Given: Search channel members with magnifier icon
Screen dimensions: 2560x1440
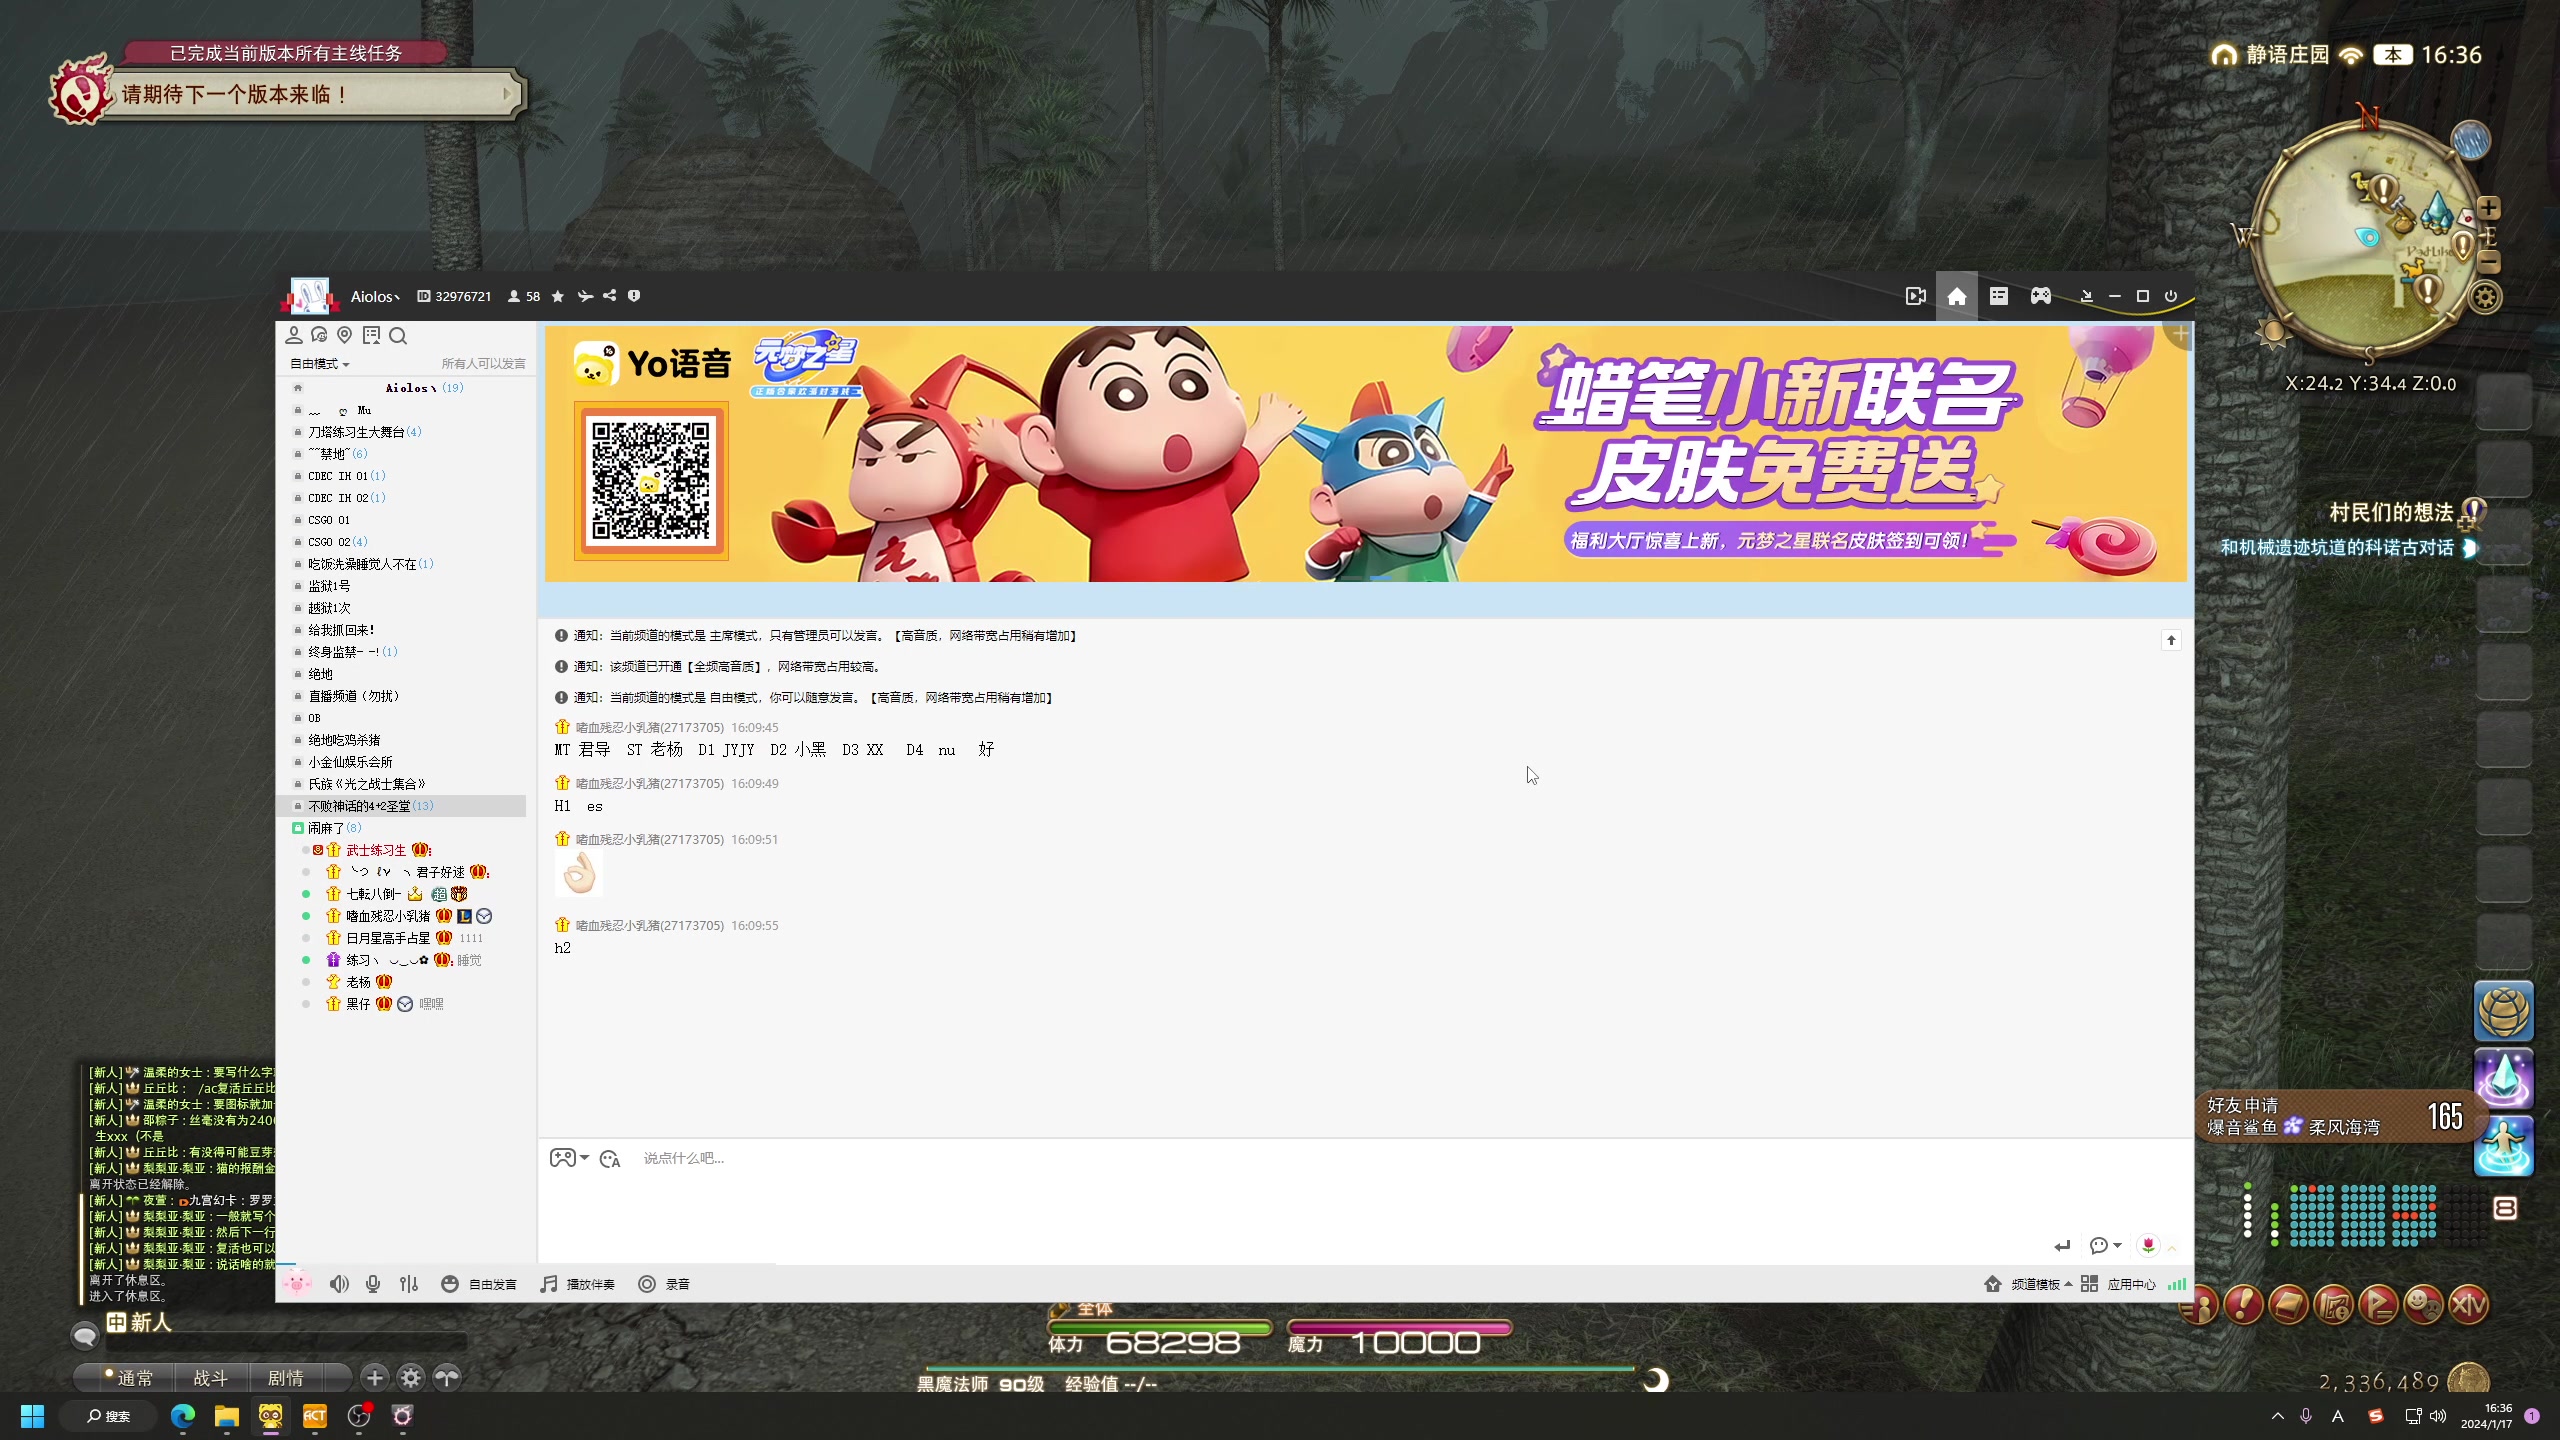Looking at the screenshot, I should 398,336.
